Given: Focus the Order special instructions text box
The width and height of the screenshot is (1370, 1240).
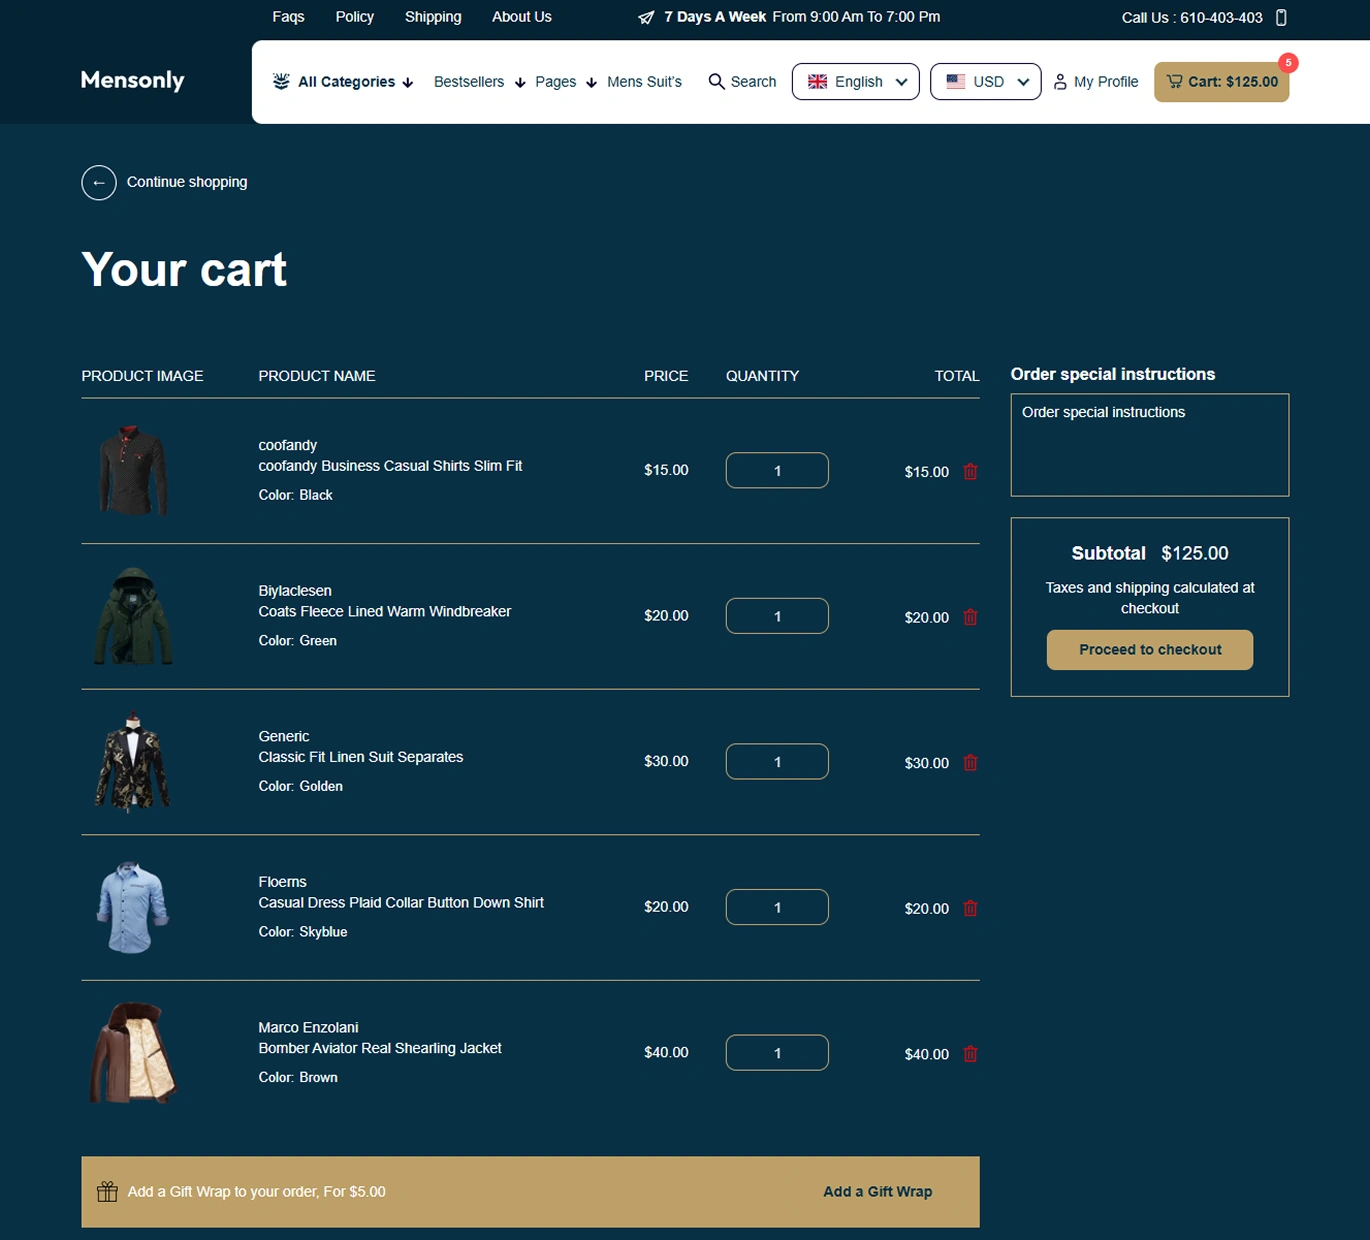Looking at the screenshot, I should coord(1149,445).
